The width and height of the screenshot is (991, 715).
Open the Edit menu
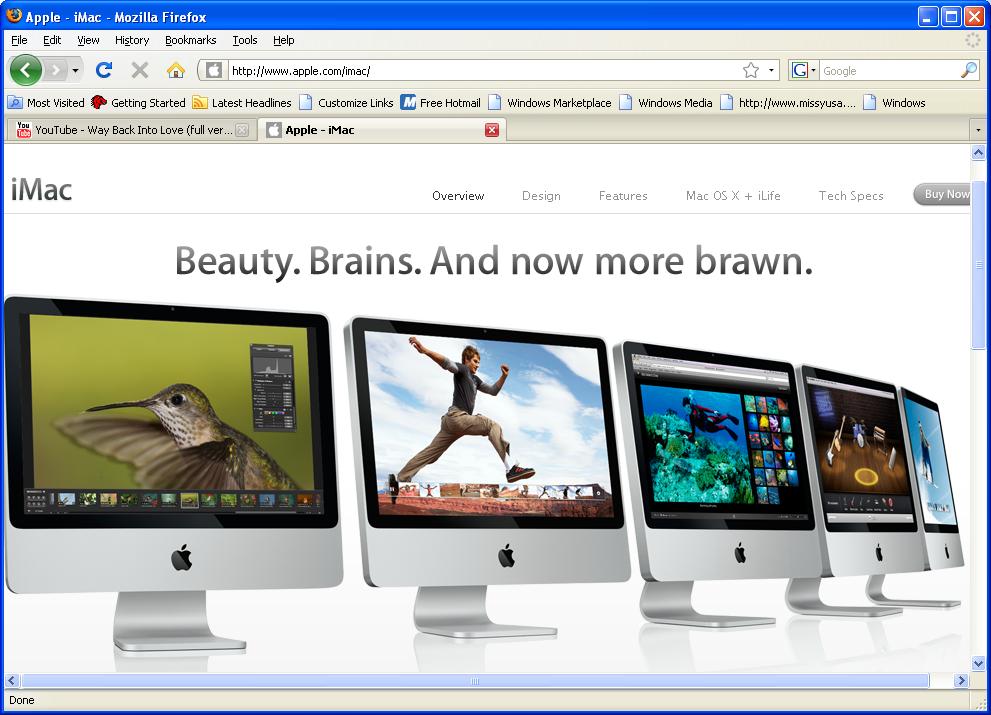click(x=52, y=40)
